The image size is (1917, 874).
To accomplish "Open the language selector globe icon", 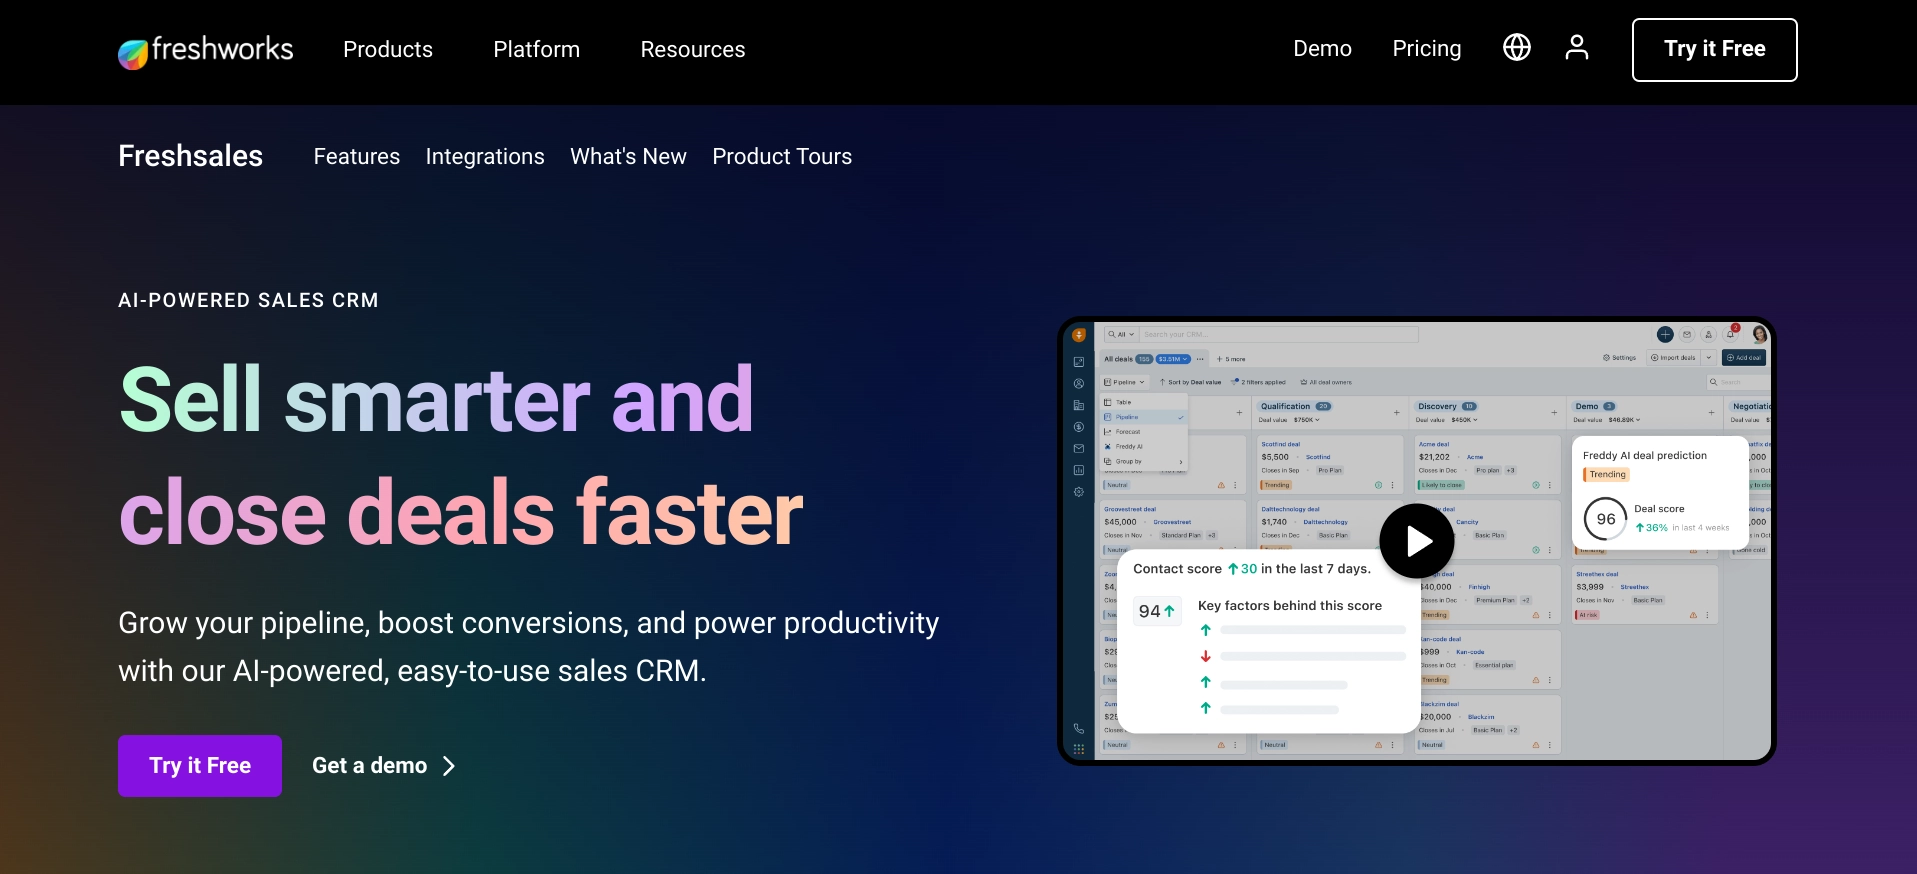I will (1516, 48).
